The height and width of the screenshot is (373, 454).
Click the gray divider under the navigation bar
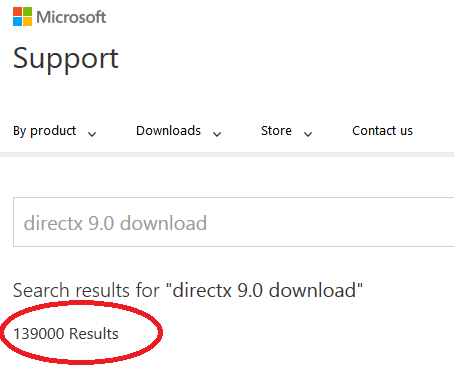click(227, 154)
